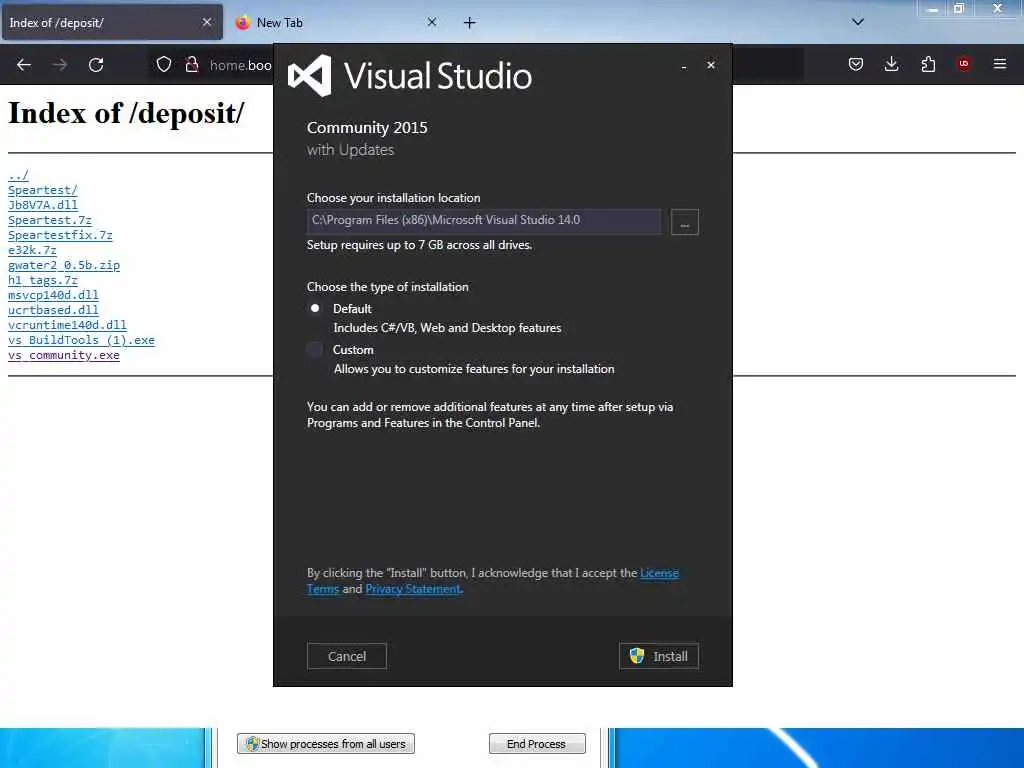
Task: Download Speartestfix.7z archive
Action: (60, 235)
